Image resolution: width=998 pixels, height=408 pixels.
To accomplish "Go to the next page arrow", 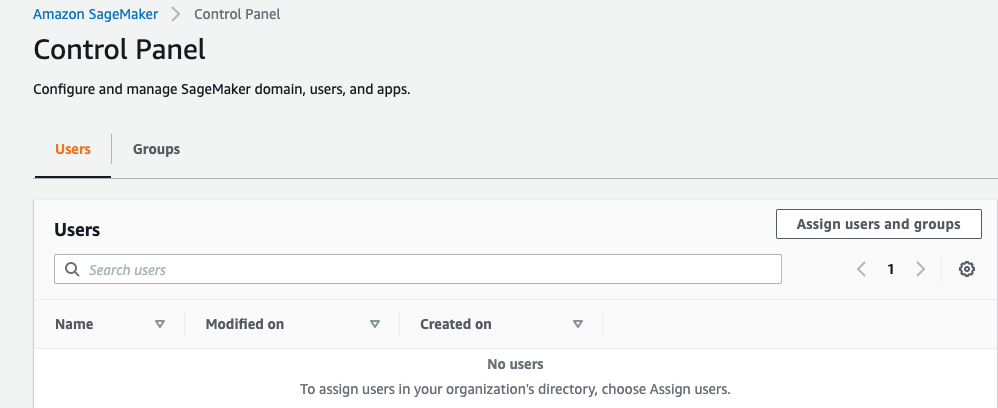I will [921, 269].
